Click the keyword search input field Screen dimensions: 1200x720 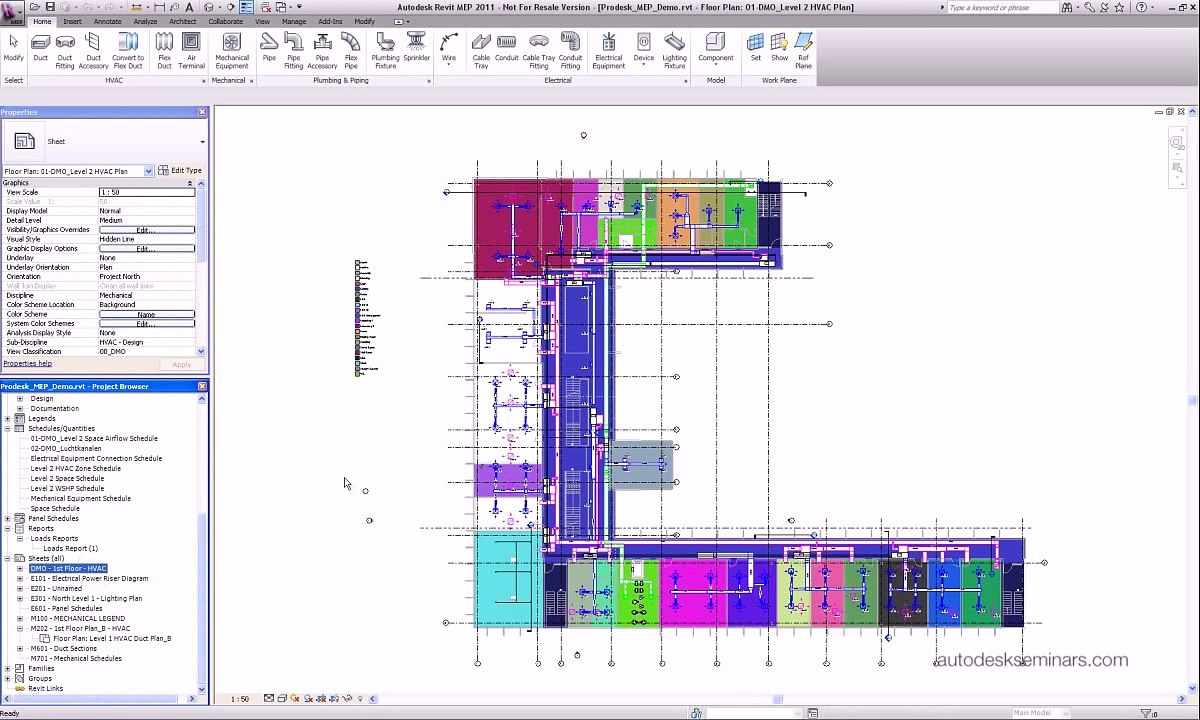point(1002,7)
